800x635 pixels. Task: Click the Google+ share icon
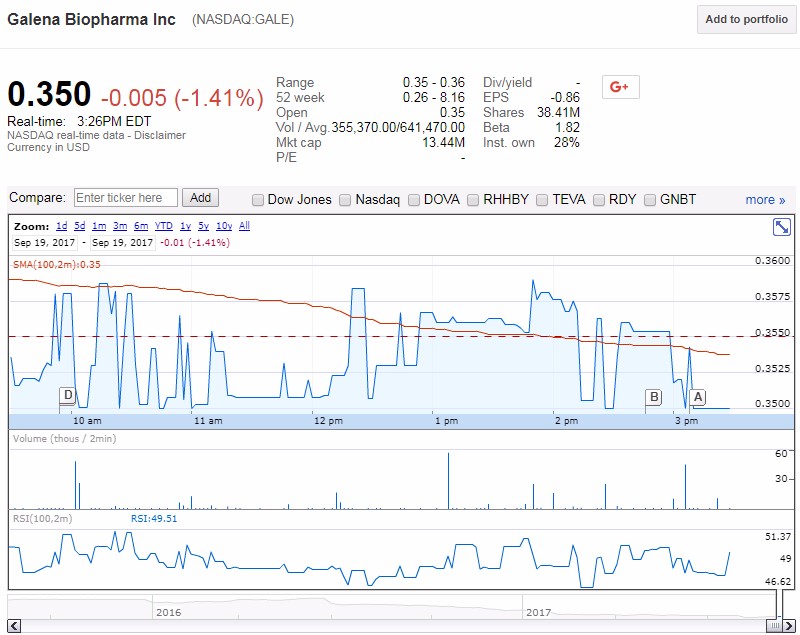620,87
